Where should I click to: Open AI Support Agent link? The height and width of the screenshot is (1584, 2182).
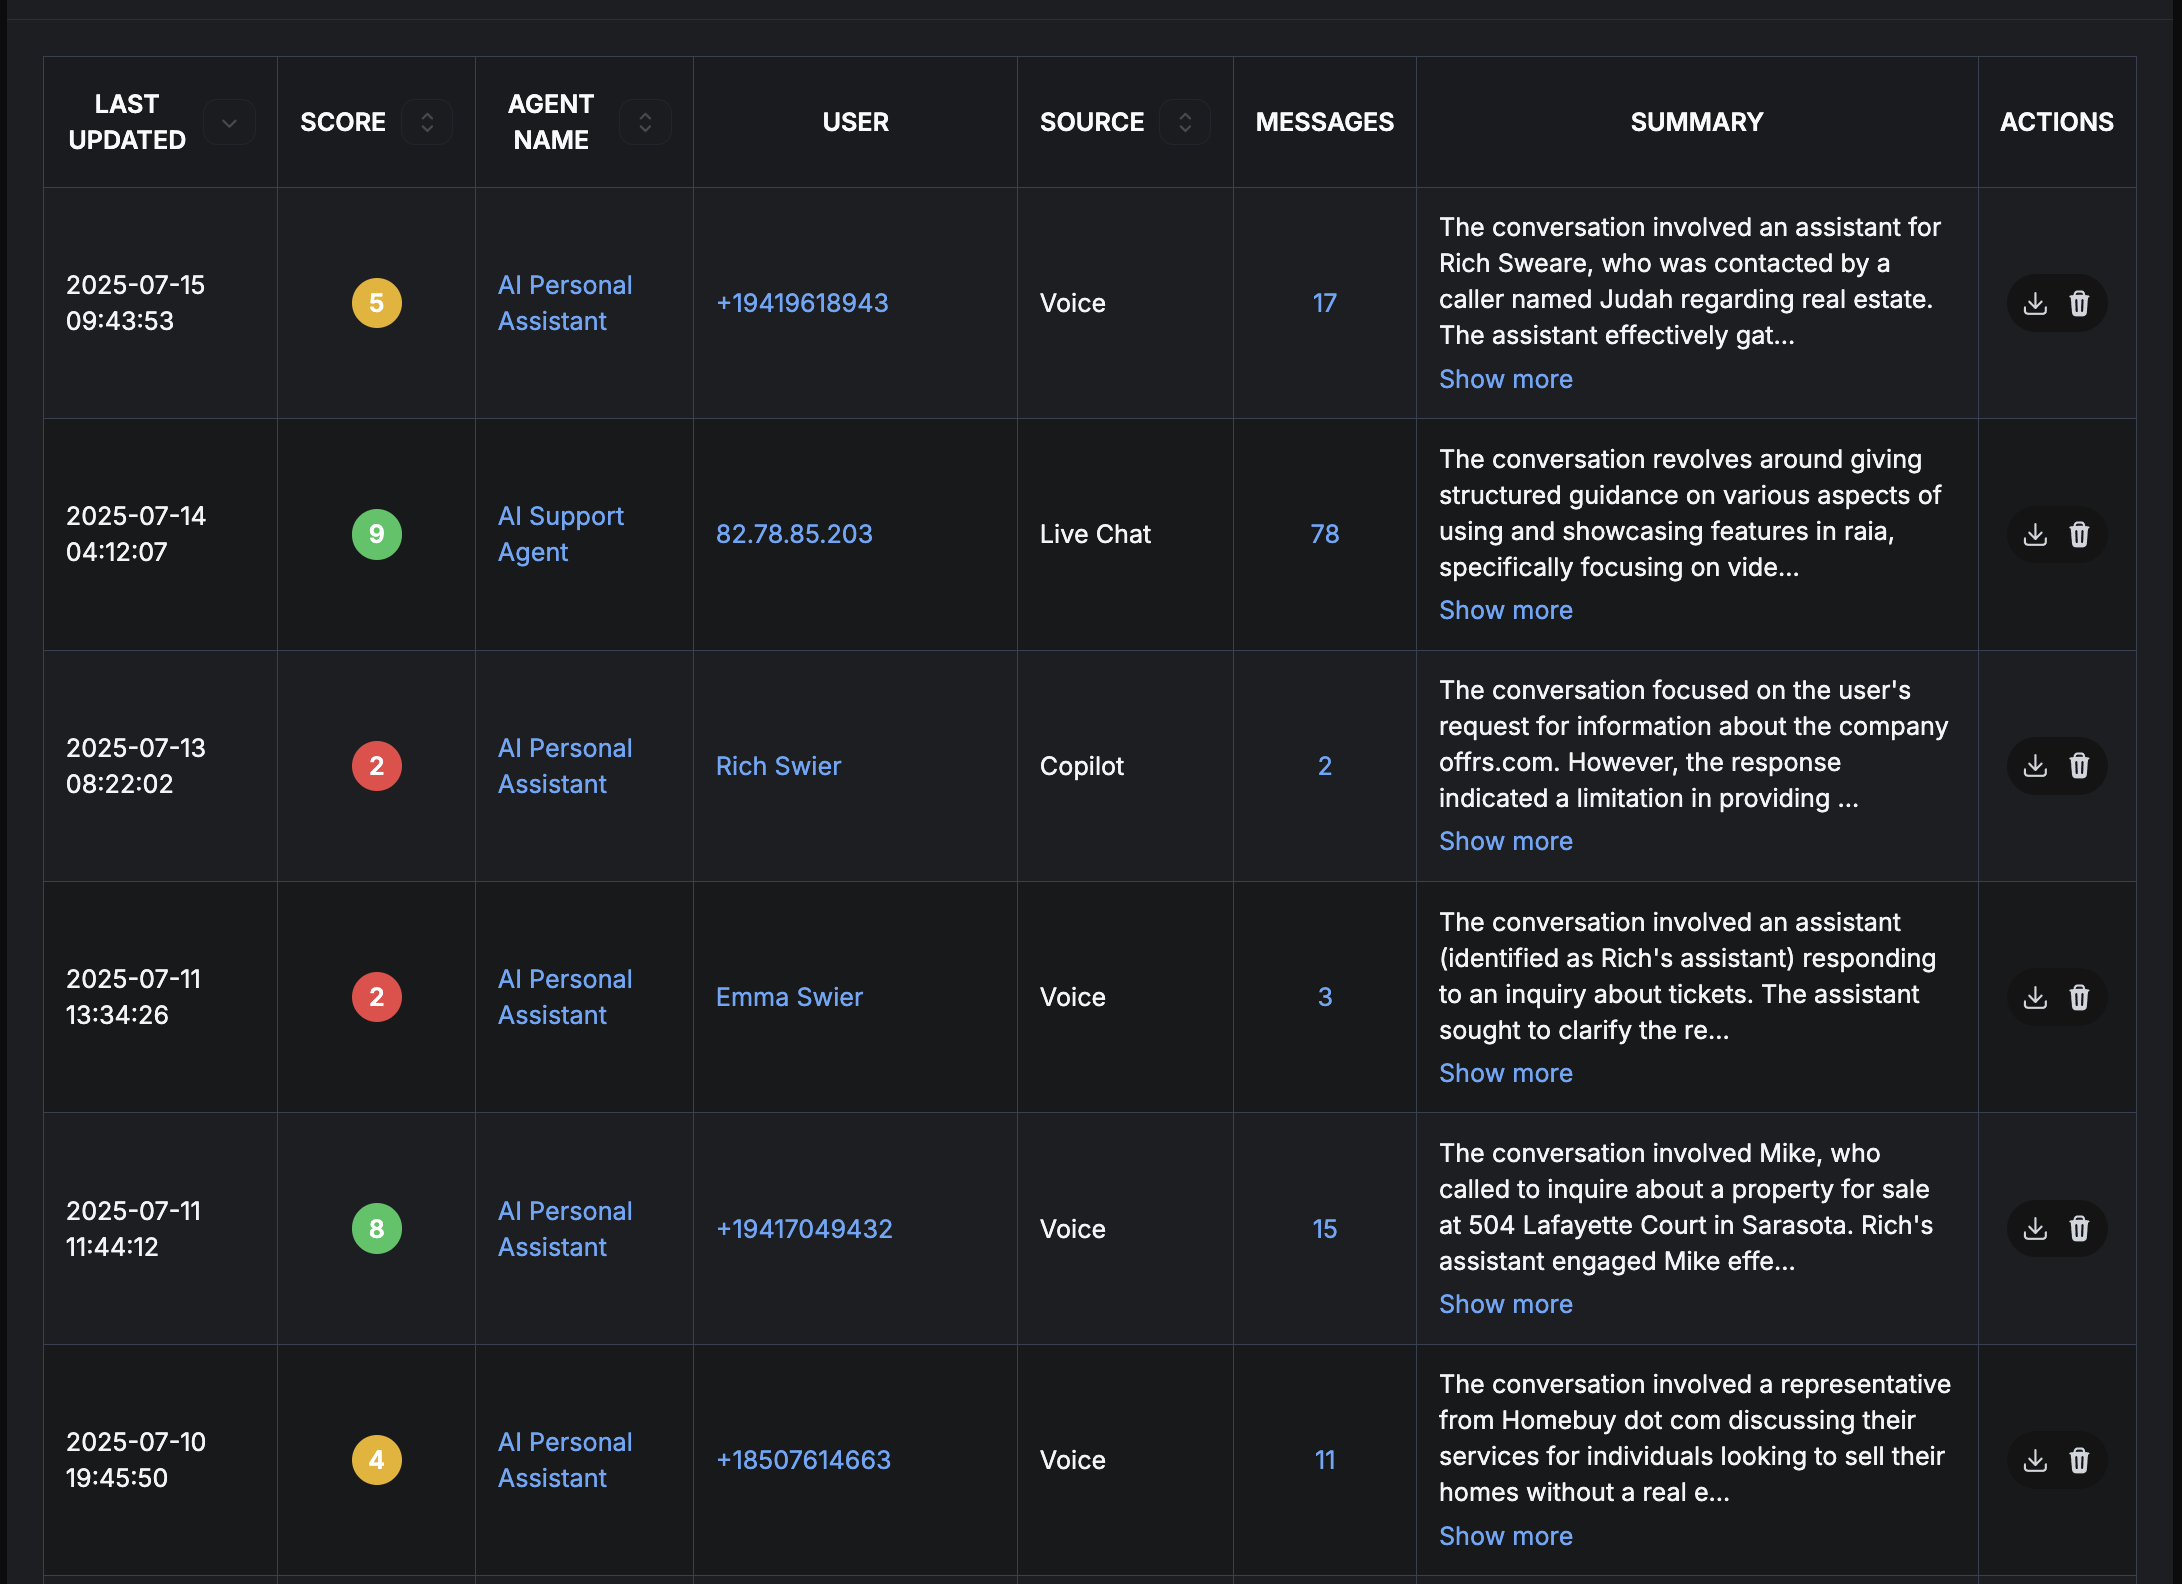point(561,534)
